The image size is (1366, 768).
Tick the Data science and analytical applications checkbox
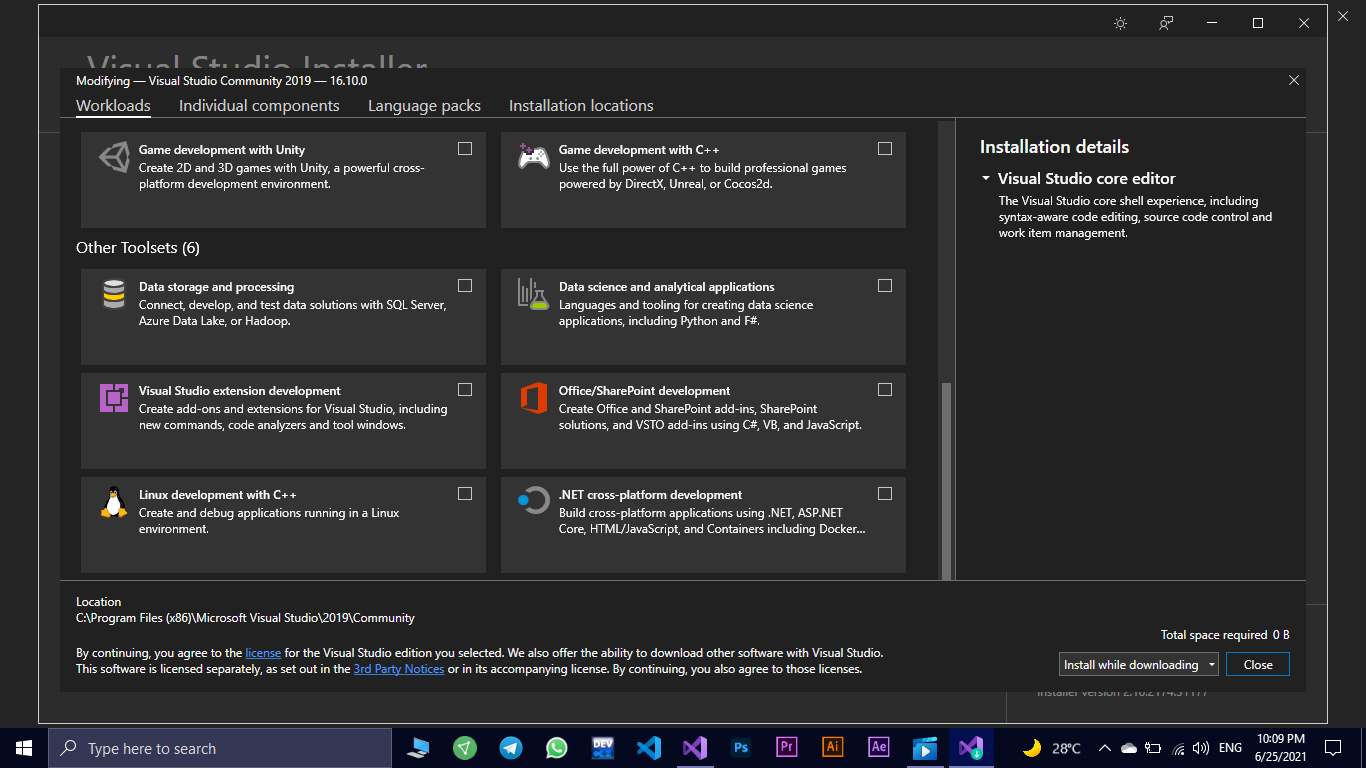click(x=885, y=286)
